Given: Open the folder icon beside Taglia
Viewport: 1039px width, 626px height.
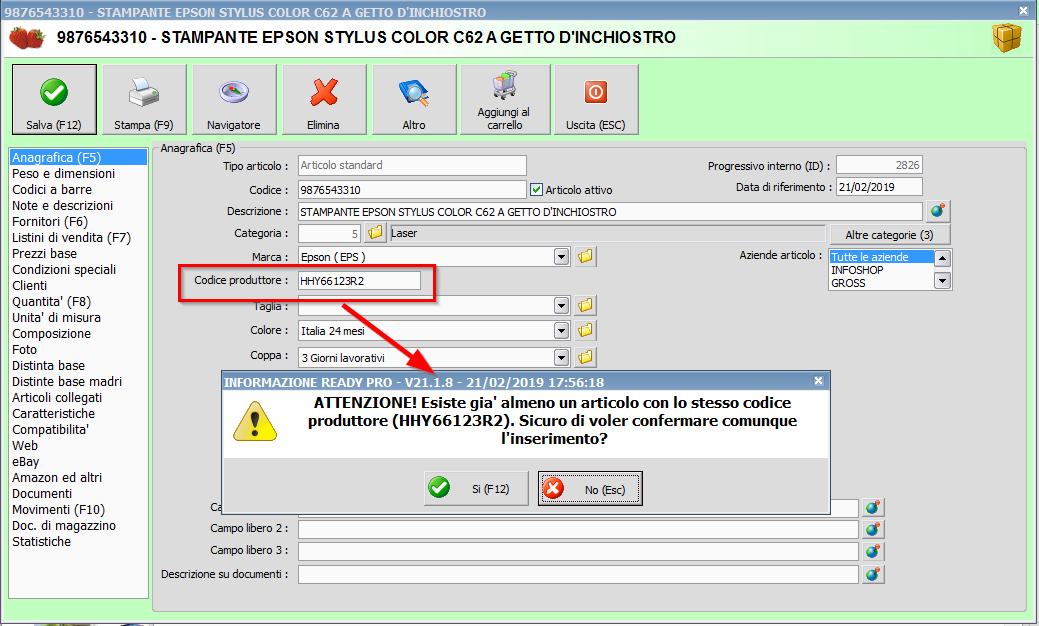Looking at the screenshot, I should 585,305.
